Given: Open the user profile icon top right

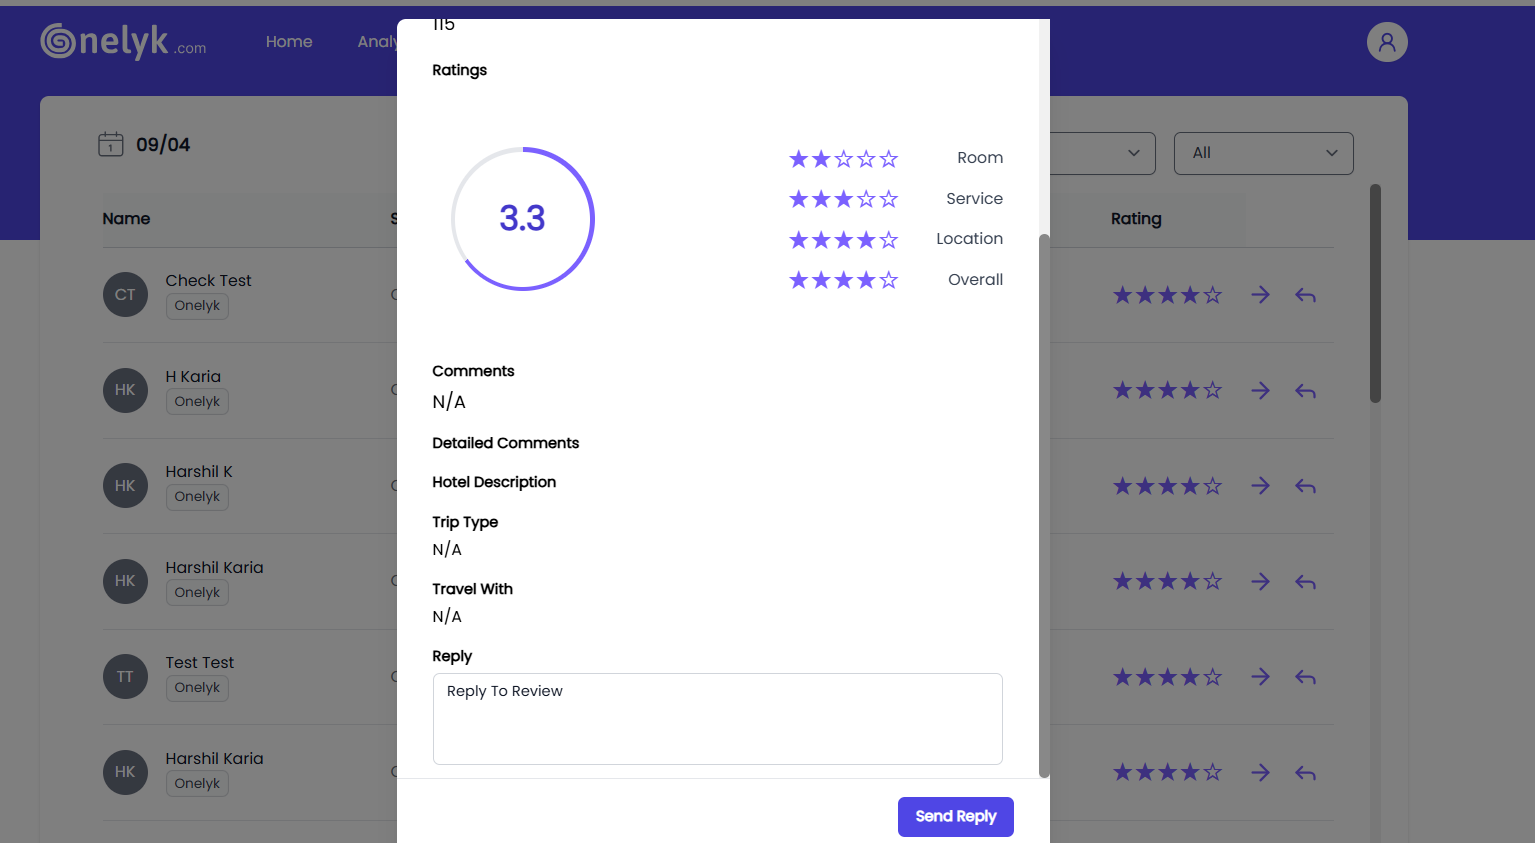Looking at the screenshot, I should (1387, 41).
